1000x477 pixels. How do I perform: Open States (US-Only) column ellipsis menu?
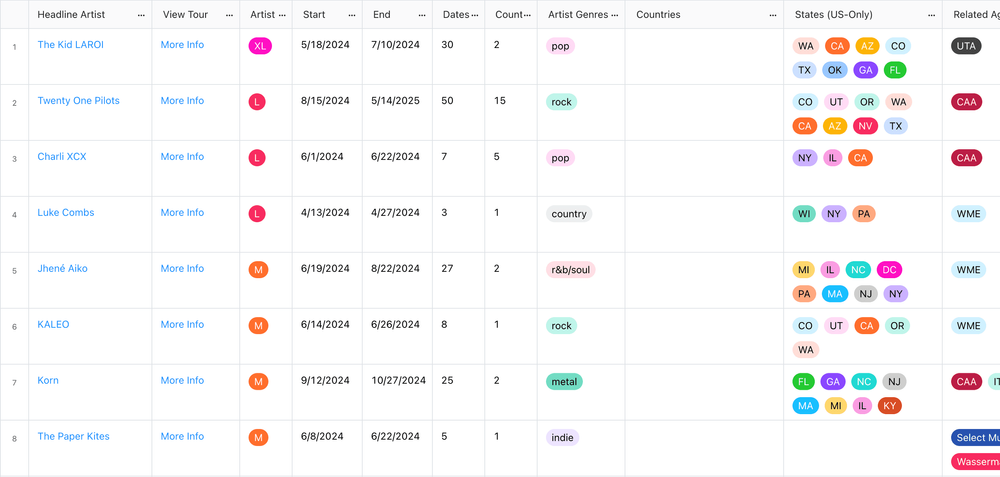[x=932, y=15]
